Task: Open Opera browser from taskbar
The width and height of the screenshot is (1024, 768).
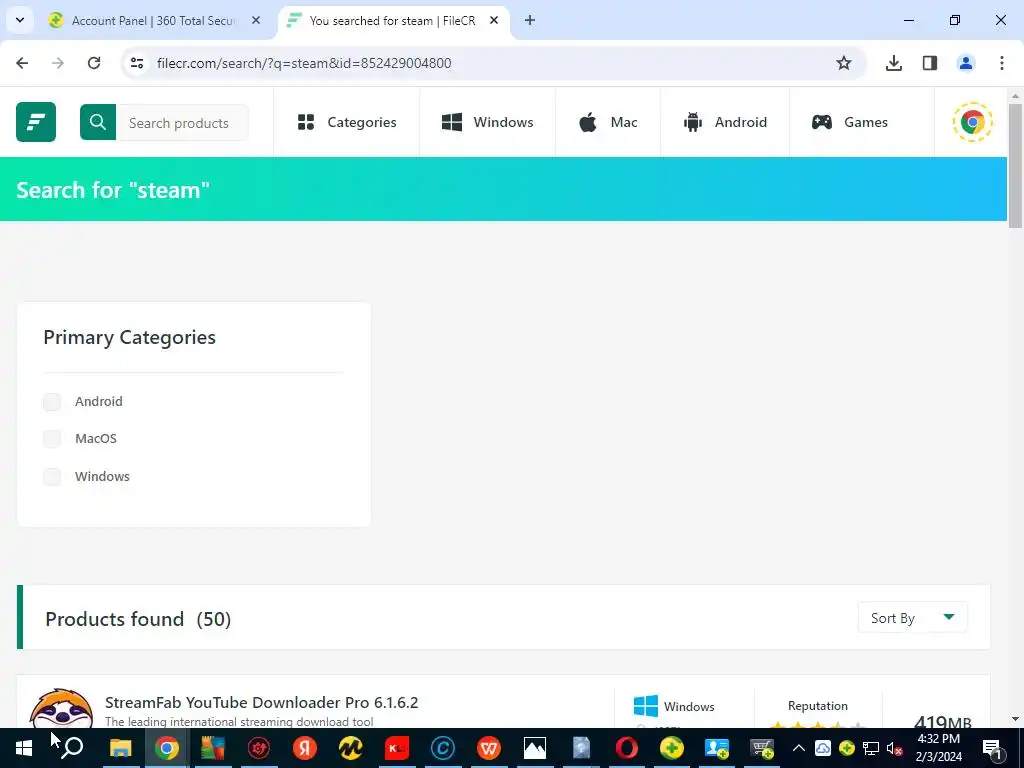Action: click(x=626, y=748)
